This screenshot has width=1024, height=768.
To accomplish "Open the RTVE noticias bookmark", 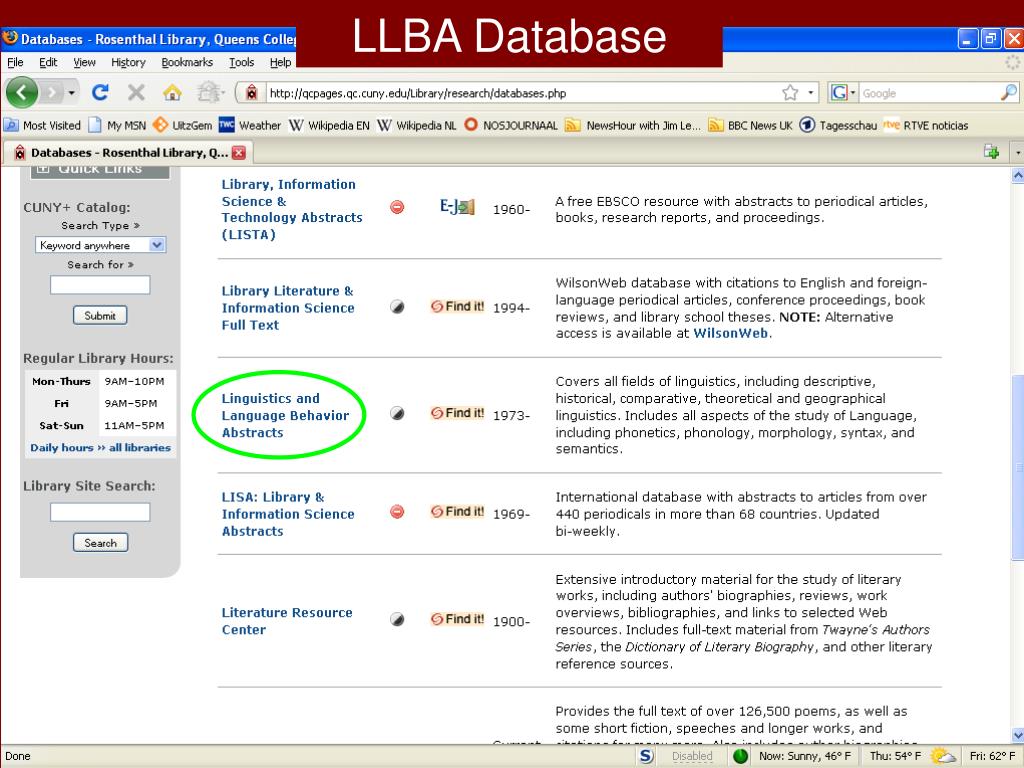I will tap(926, 125).
